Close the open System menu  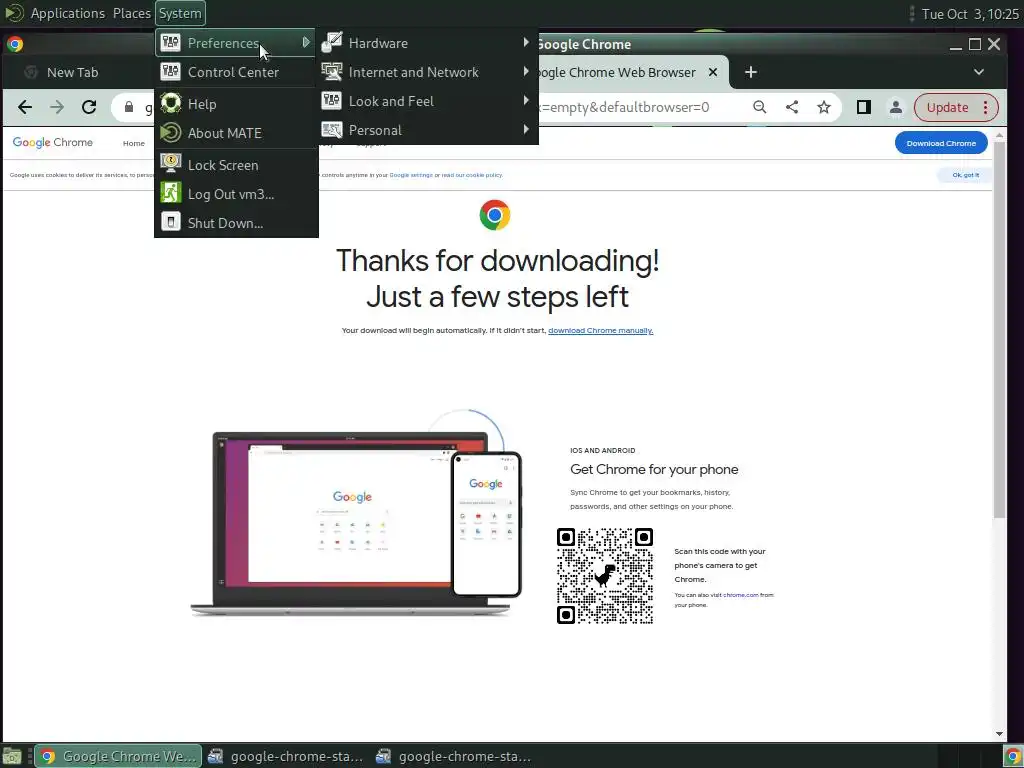(180, 13)
